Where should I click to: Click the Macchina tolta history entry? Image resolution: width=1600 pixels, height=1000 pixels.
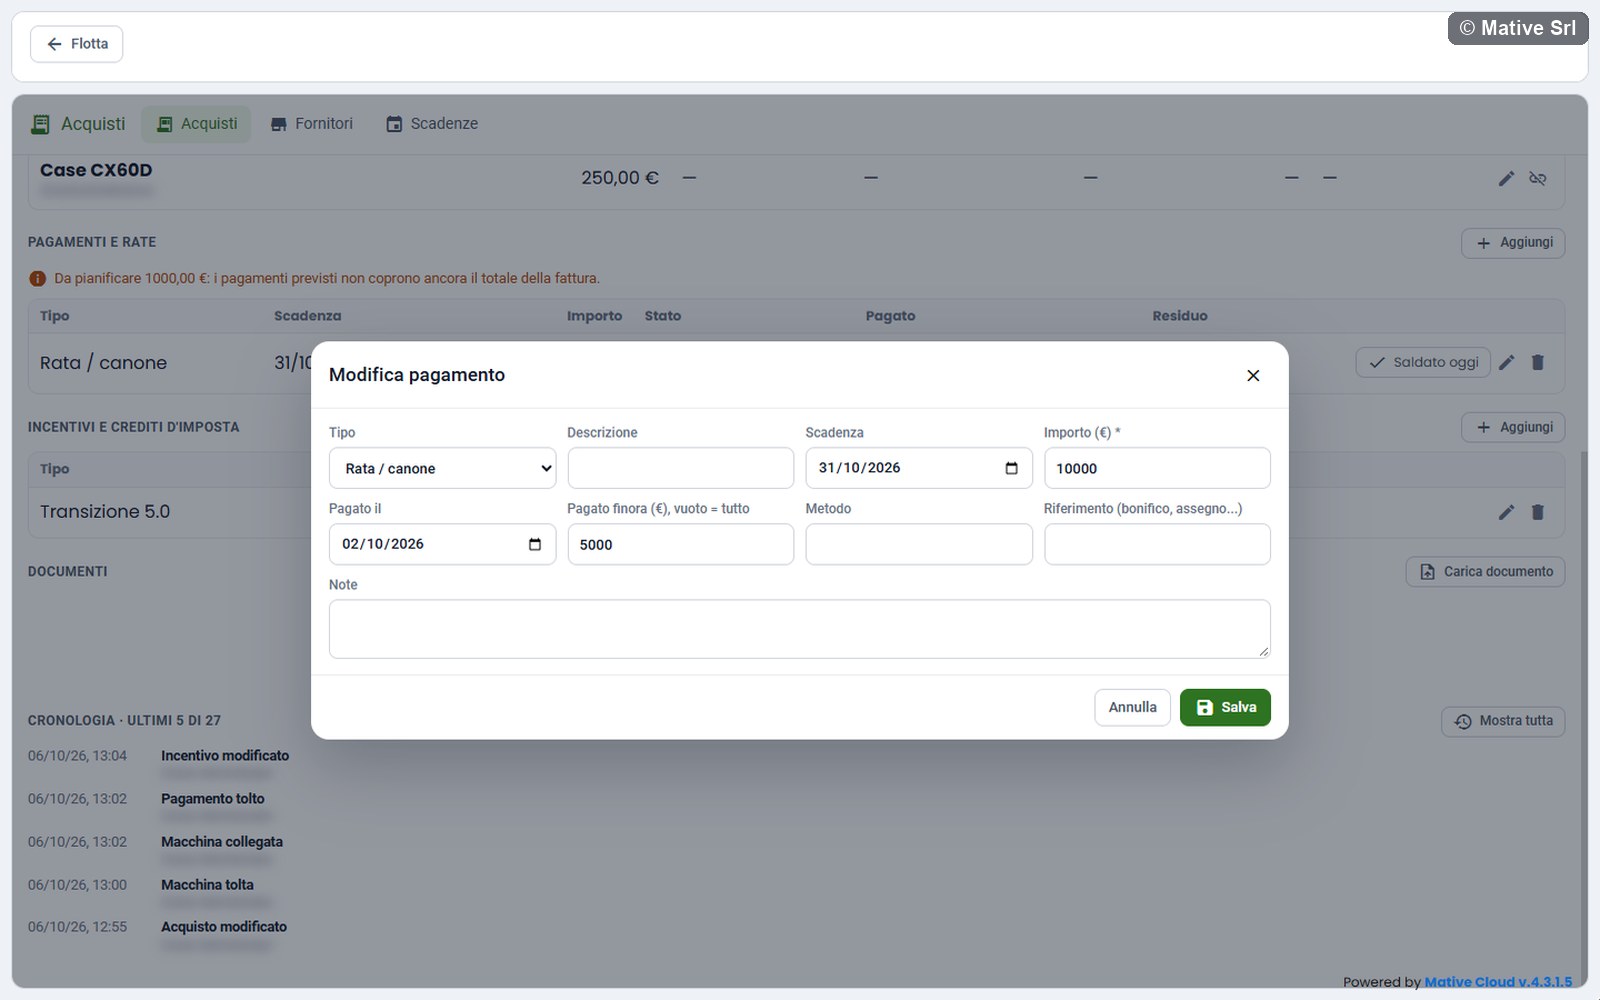pyautogui.click(x=207, y=885)
